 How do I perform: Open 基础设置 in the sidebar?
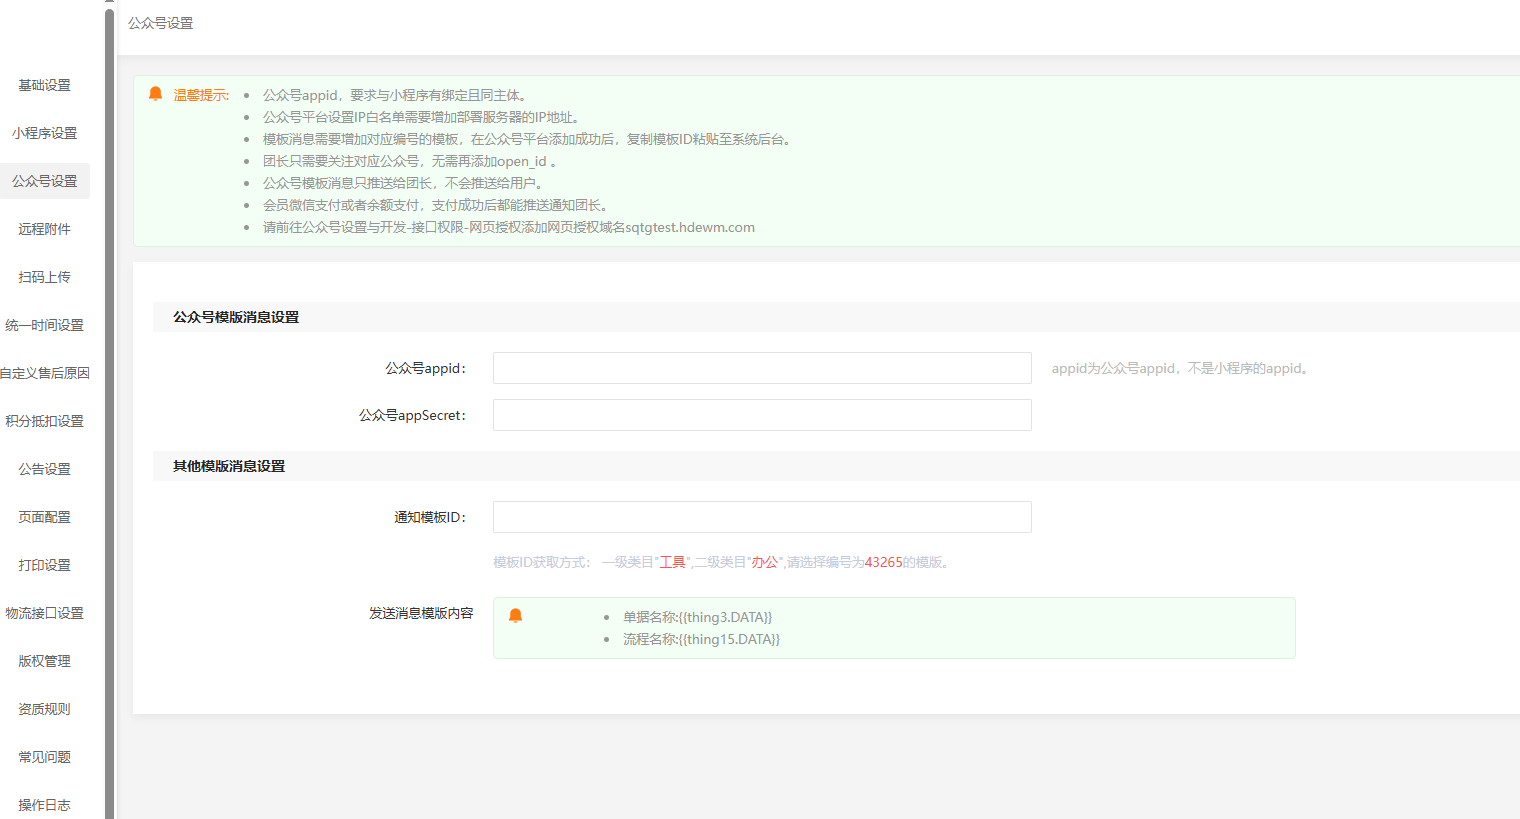[x=45, y=85]
